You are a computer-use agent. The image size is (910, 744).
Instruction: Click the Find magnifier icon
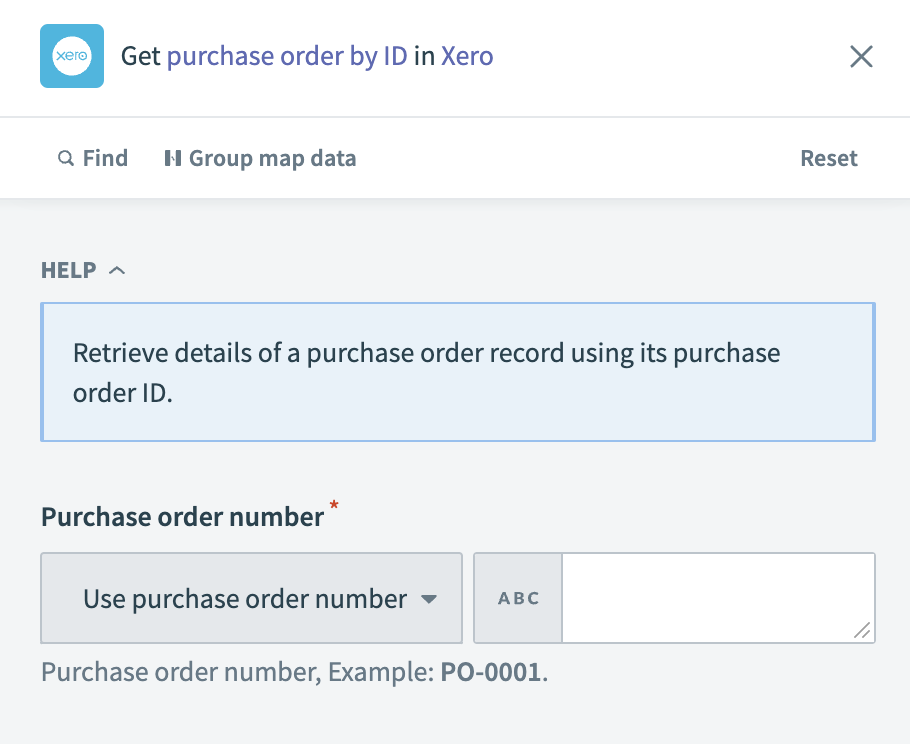tap(66, 158)
